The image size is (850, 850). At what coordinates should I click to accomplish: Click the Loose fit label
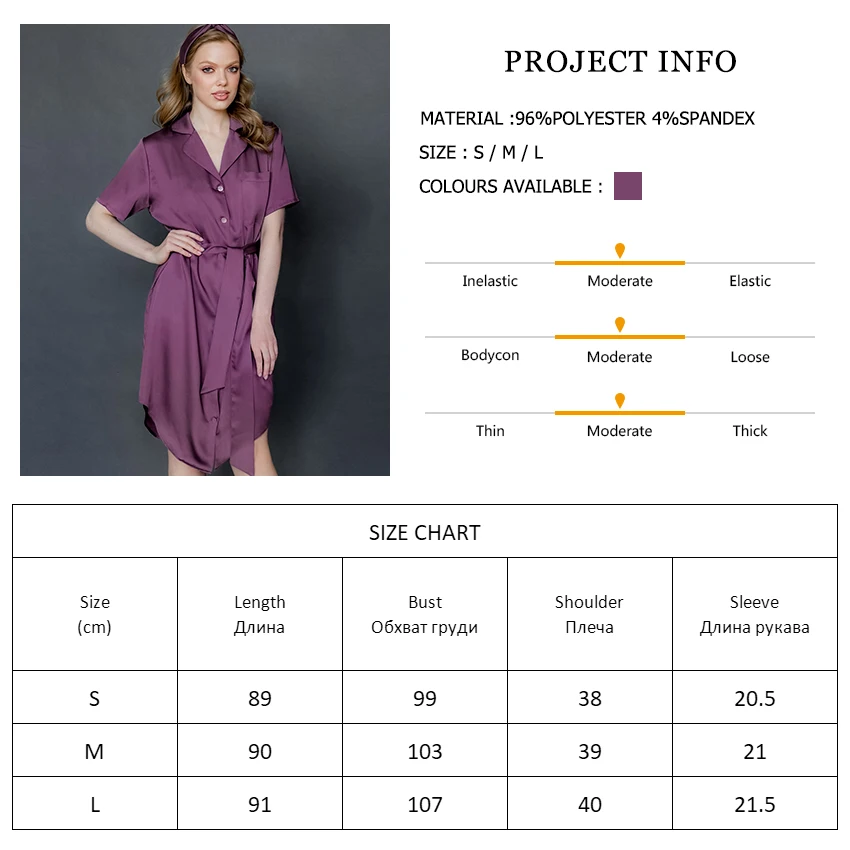750,357
